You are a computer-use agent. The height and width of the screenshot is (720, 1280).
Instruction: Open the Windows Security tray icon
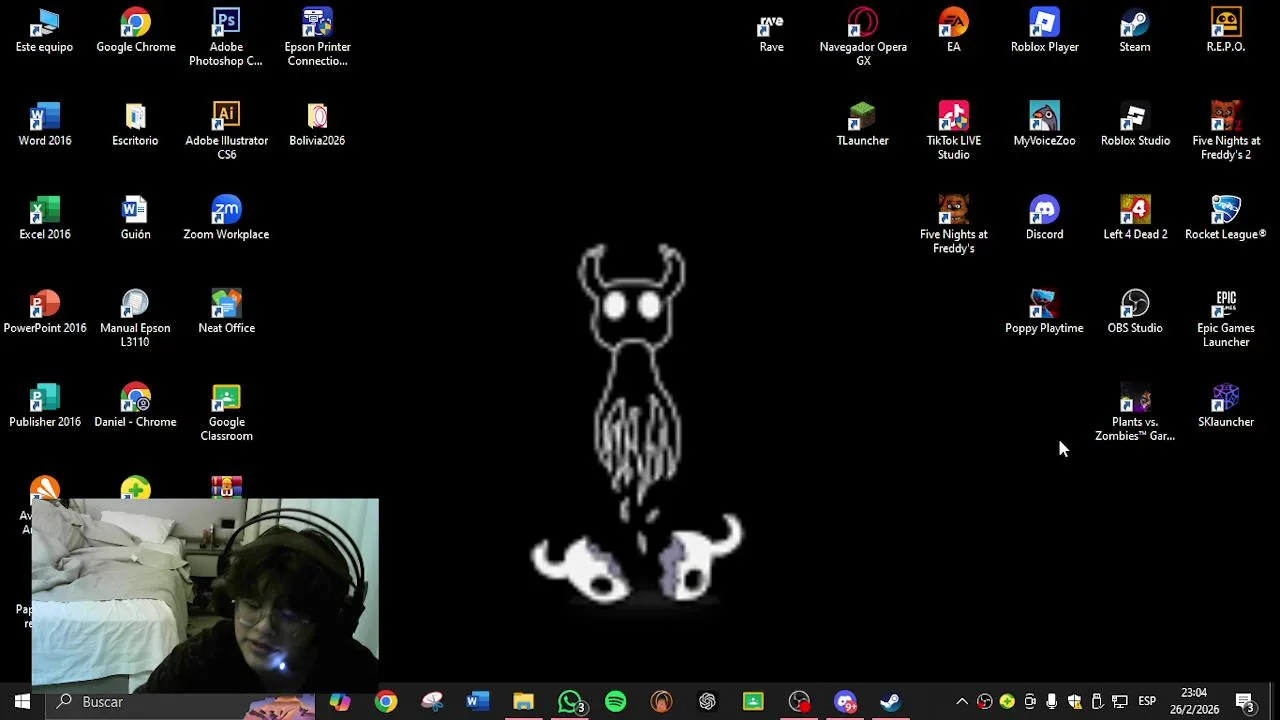1075,702
